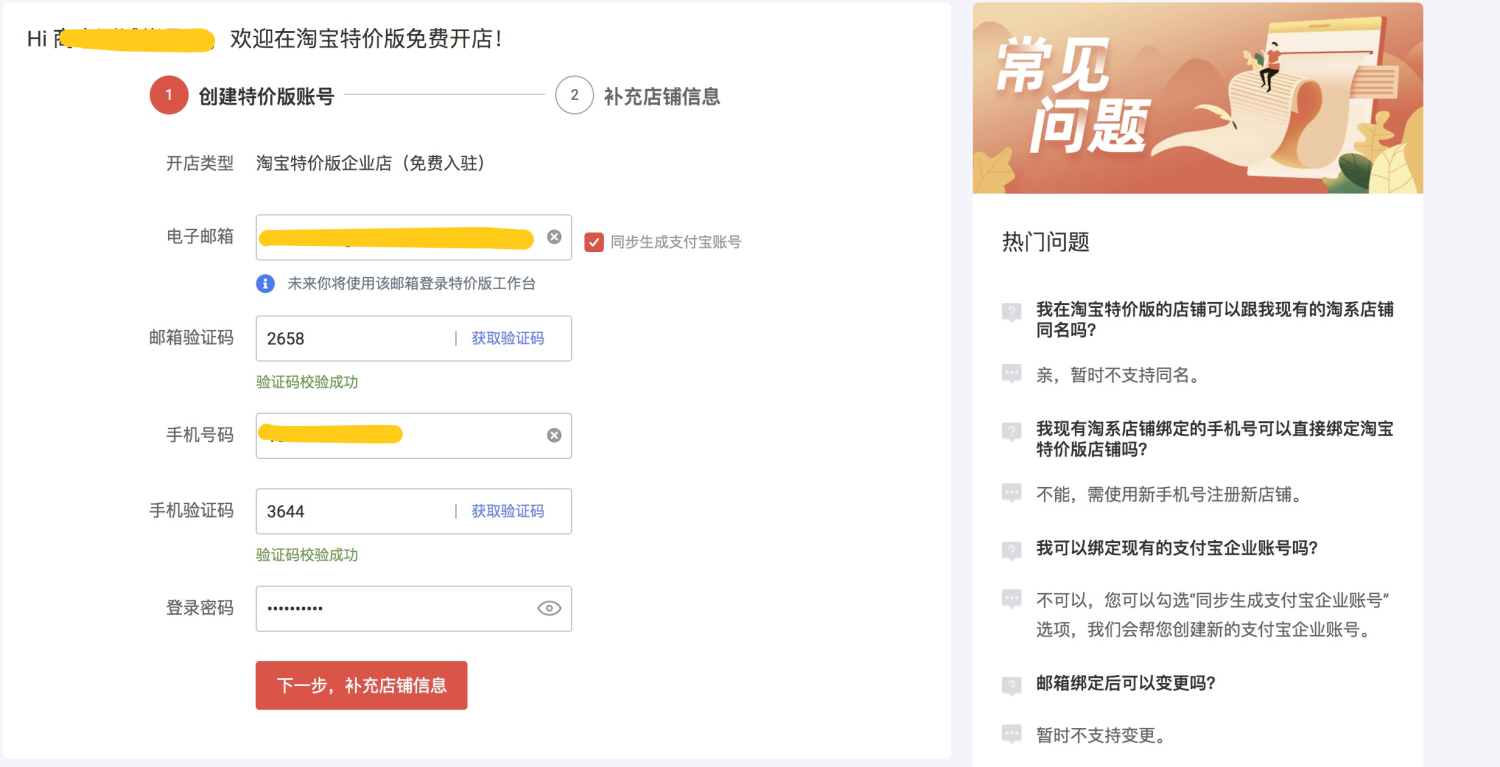This screenshot has height=767, width=1500.
Task: Uncheck 同步生成支付宝账号 checkbox
Action: coord(594,241)
